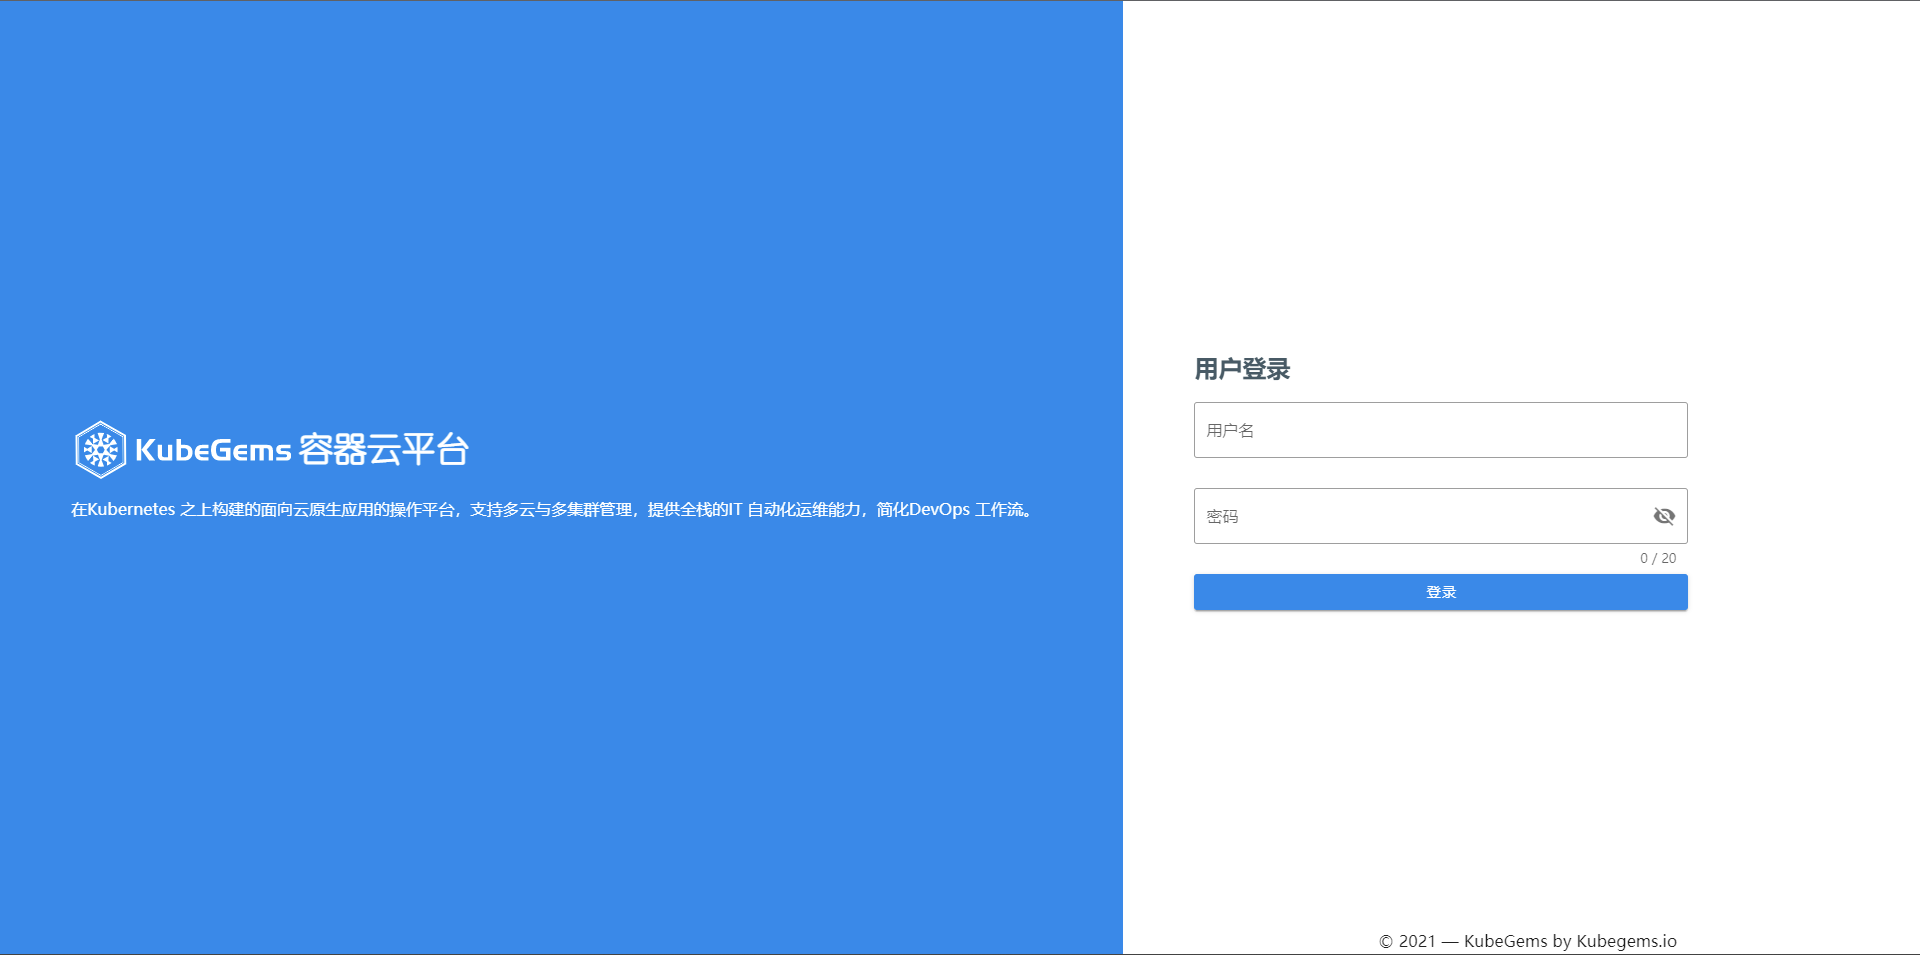Viewport: 1920px width, 955px height.
Task: Focus the 密码 password input field
Action: tap(1440, 516)
